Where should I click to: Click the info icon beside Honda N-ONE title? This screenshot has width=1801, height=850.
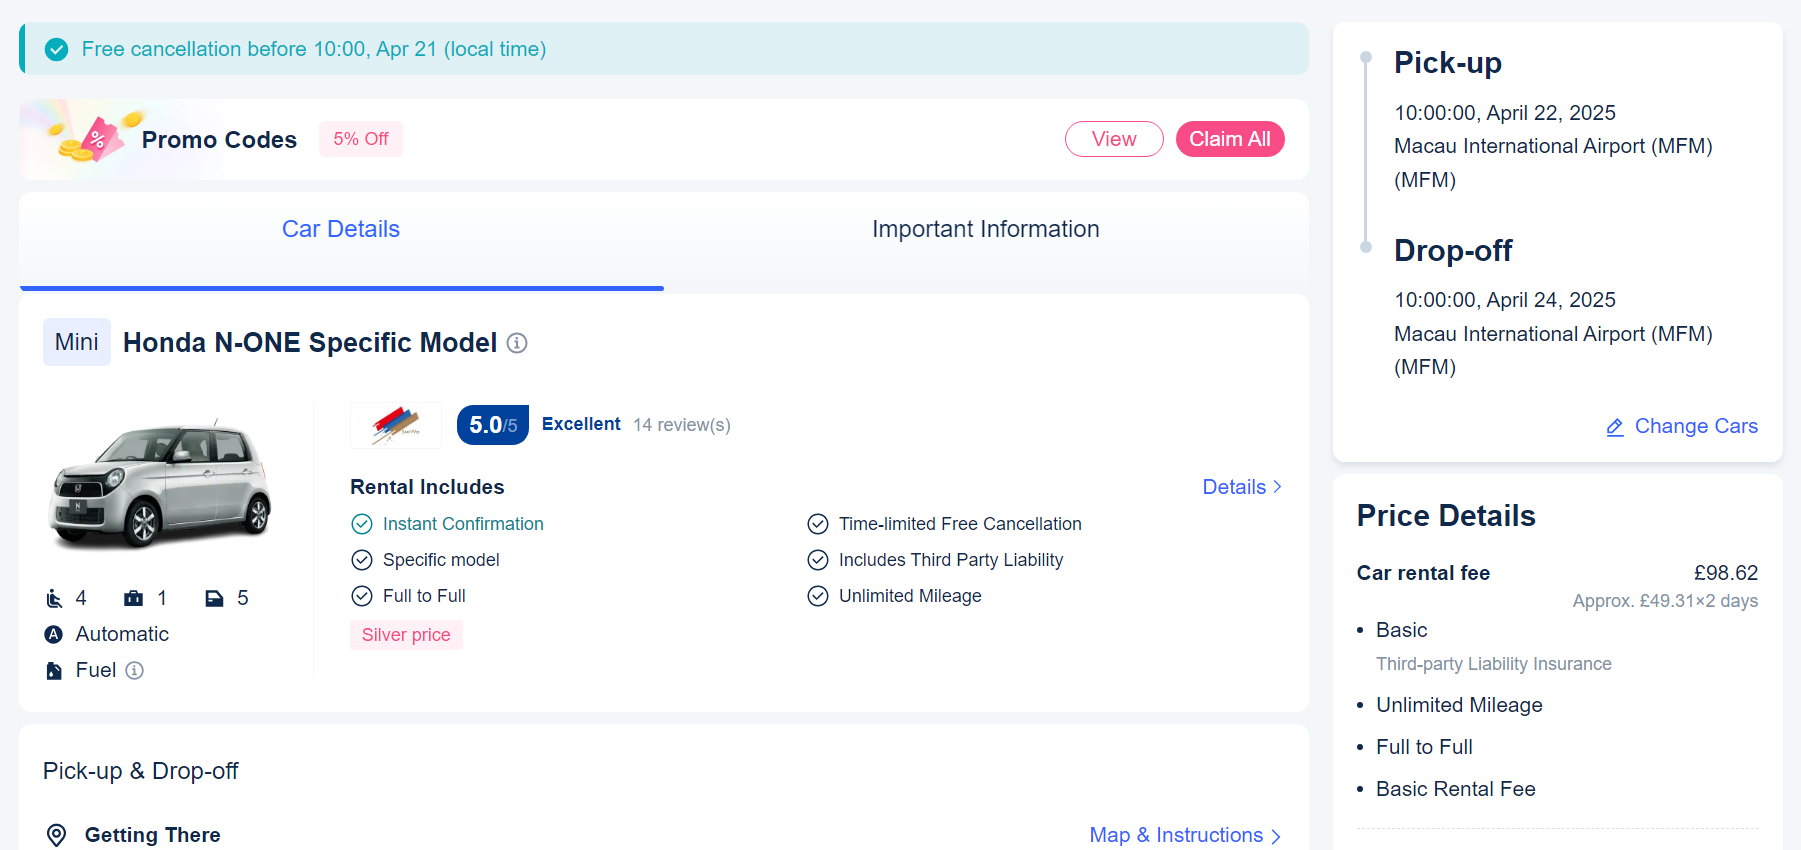click(x=517, y=343)
